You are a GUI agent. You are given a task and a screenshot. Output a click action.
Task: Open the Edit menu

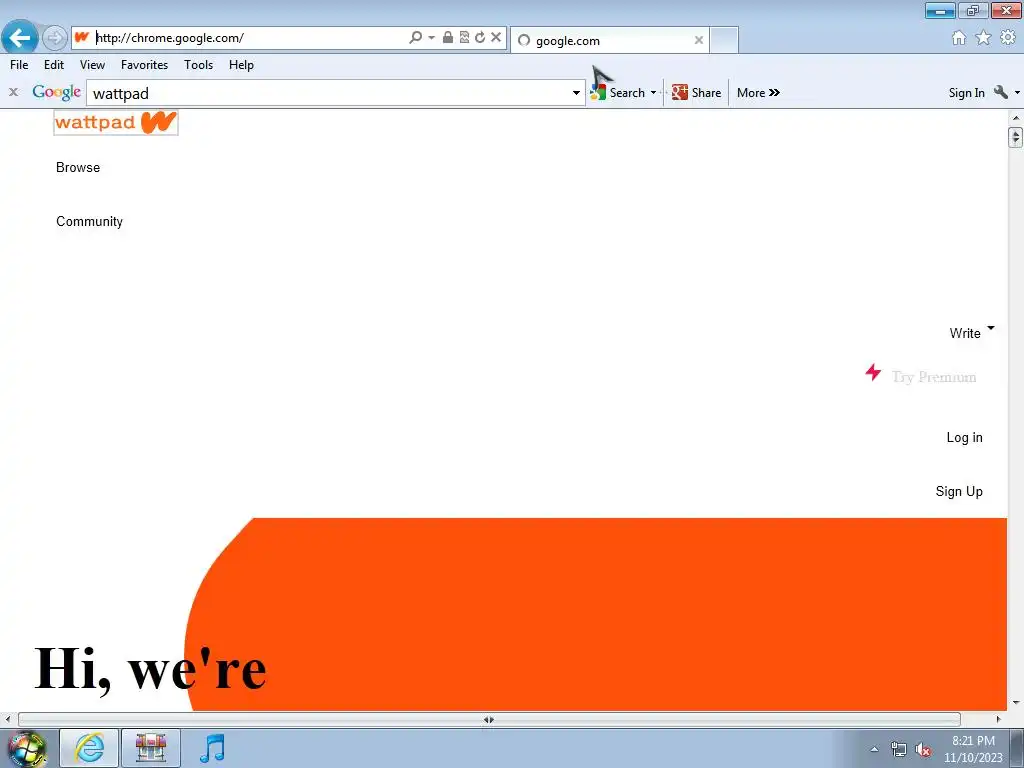pyautogui.click(x=54, y=65)
